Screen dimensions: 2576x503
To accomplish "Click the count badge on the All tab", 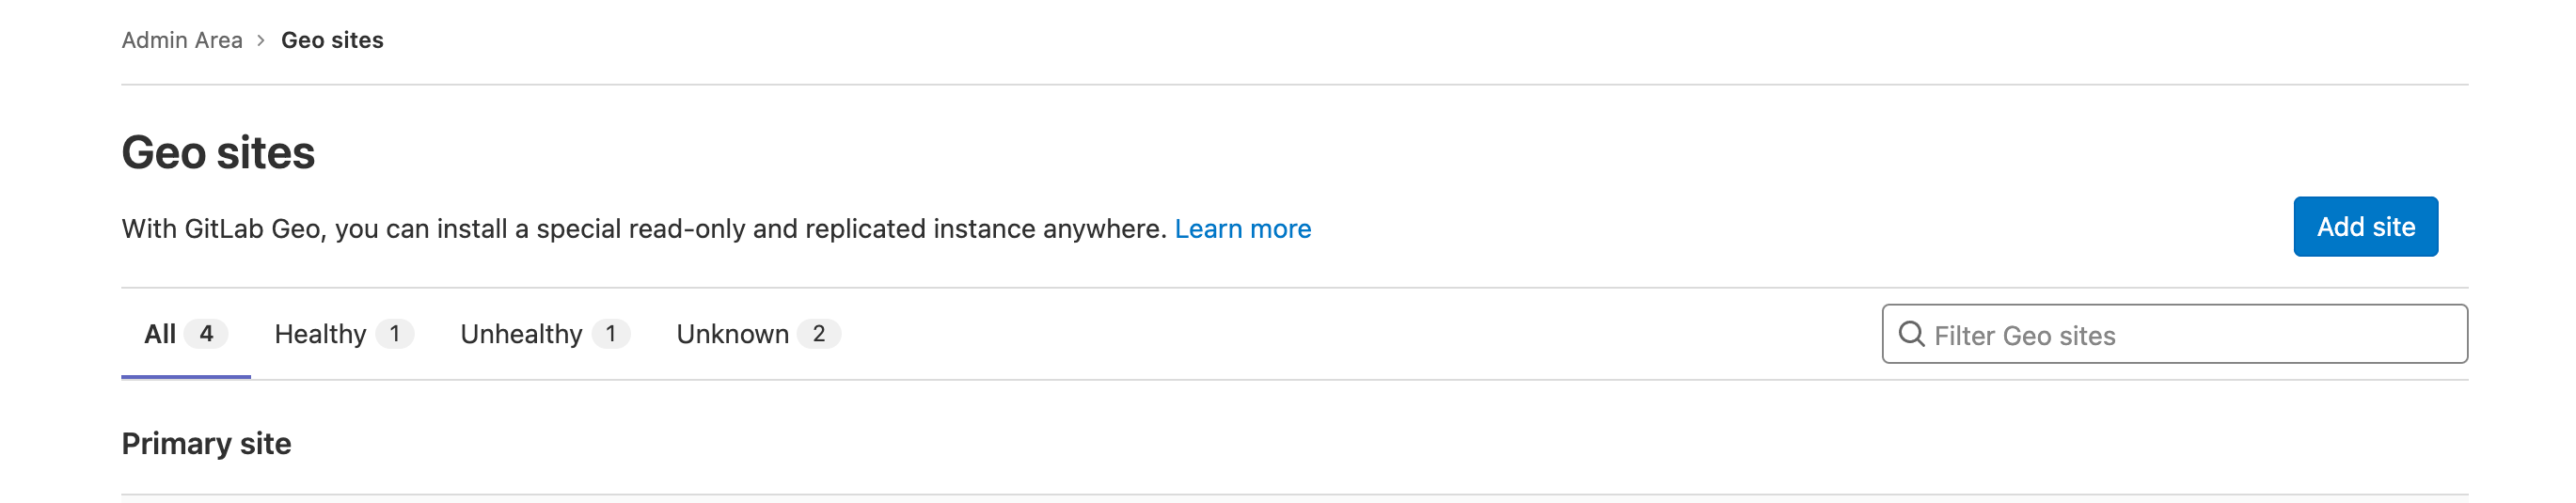I will click(206, 334).
